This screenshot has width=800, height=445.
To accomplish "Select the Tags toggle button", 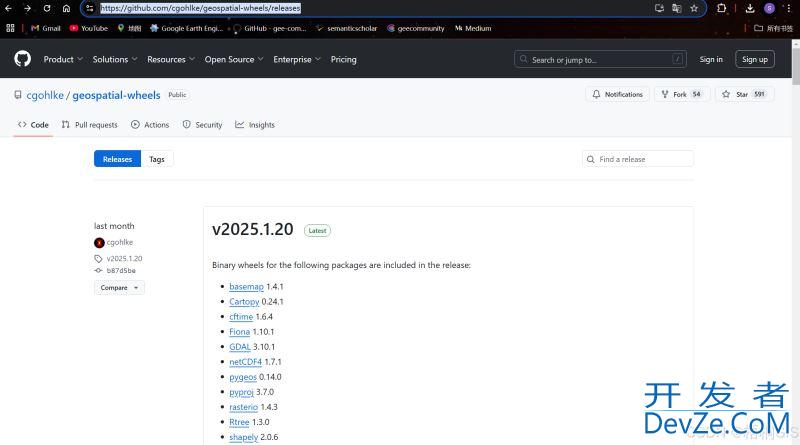I will coord(157,159).
